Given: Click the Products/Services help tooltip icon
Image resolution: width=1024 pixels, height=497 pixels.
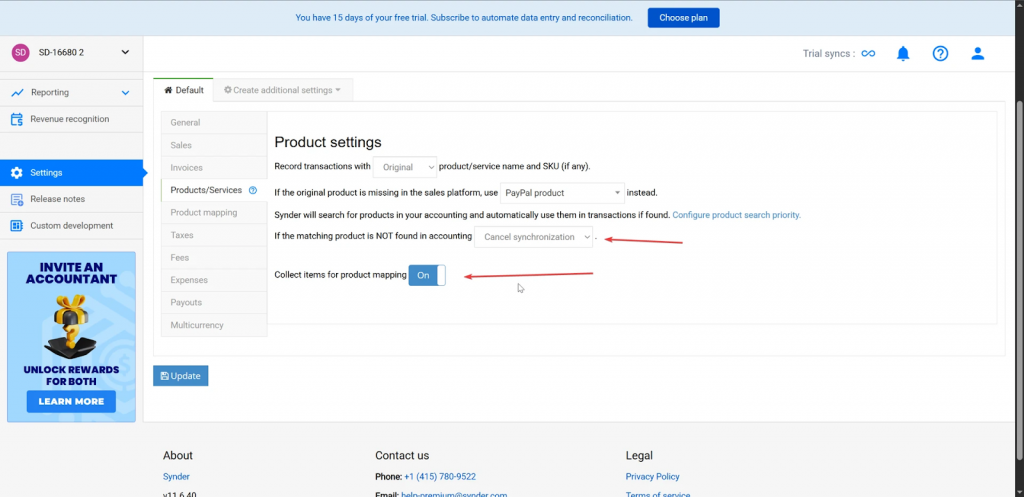Looking at the screenshot, I should 253,190.
